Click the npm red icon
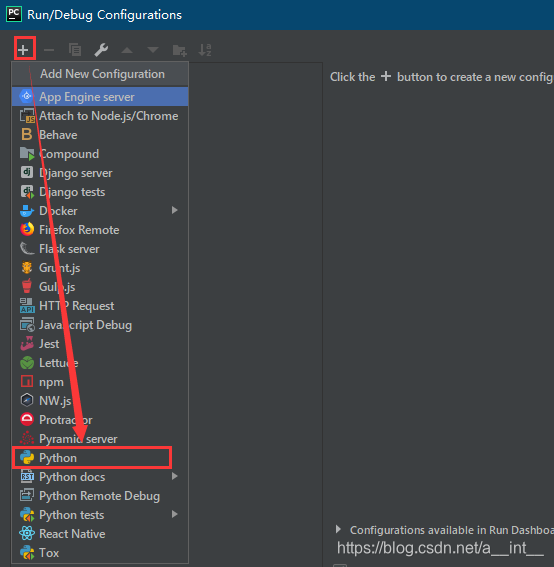The width and height of the screenshot is (554, 567). (27, 381)
